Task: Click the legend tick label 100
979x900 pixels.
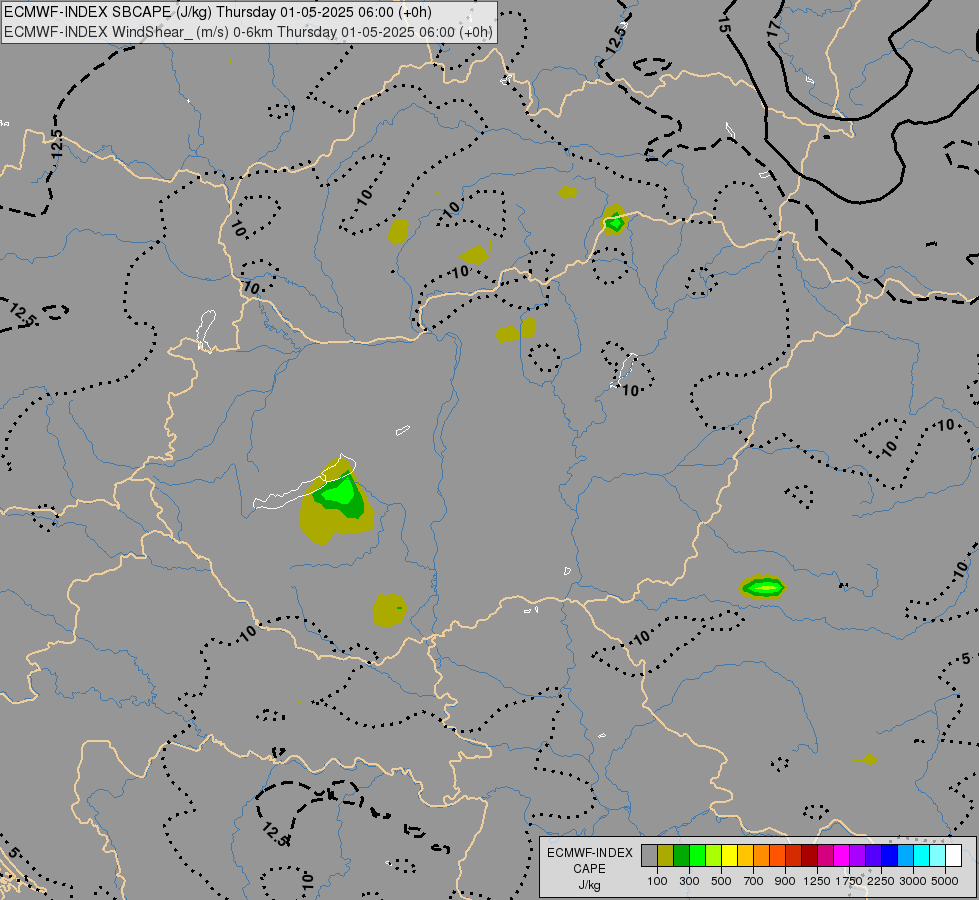Action: [x=657, y=881]
